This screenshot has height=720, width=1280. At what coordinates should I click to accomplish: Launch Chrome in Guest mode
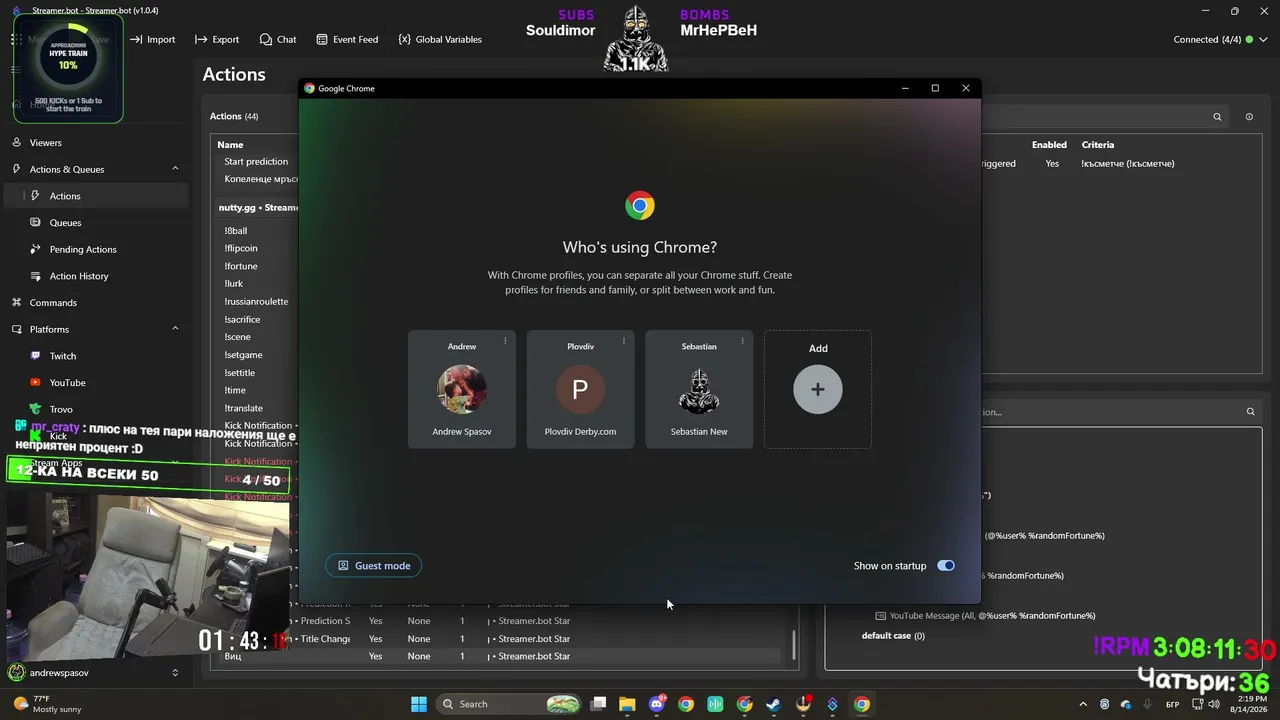[374, 566]
